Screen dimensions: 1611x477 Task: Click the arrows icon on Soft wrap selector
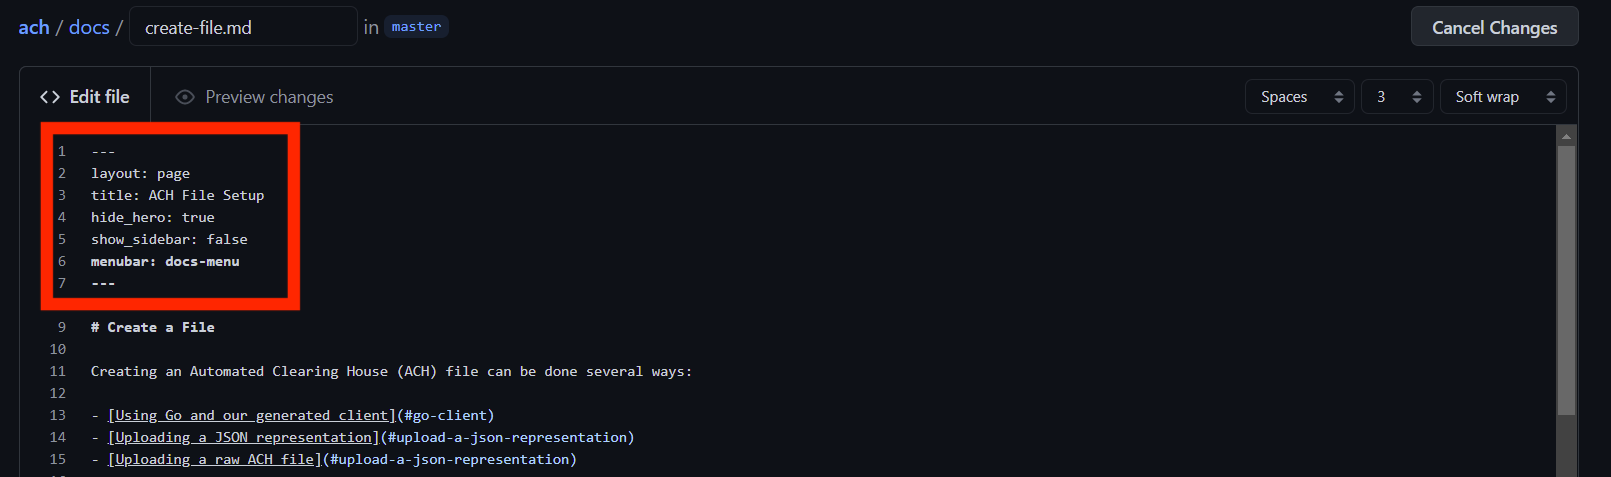point(1551,97)
